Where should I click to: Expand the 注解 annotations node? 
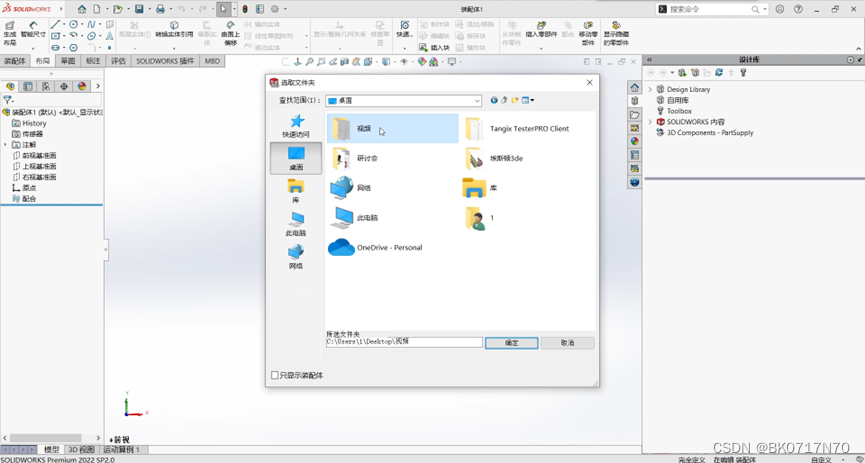pyautogui.click(x=6, y=145)
